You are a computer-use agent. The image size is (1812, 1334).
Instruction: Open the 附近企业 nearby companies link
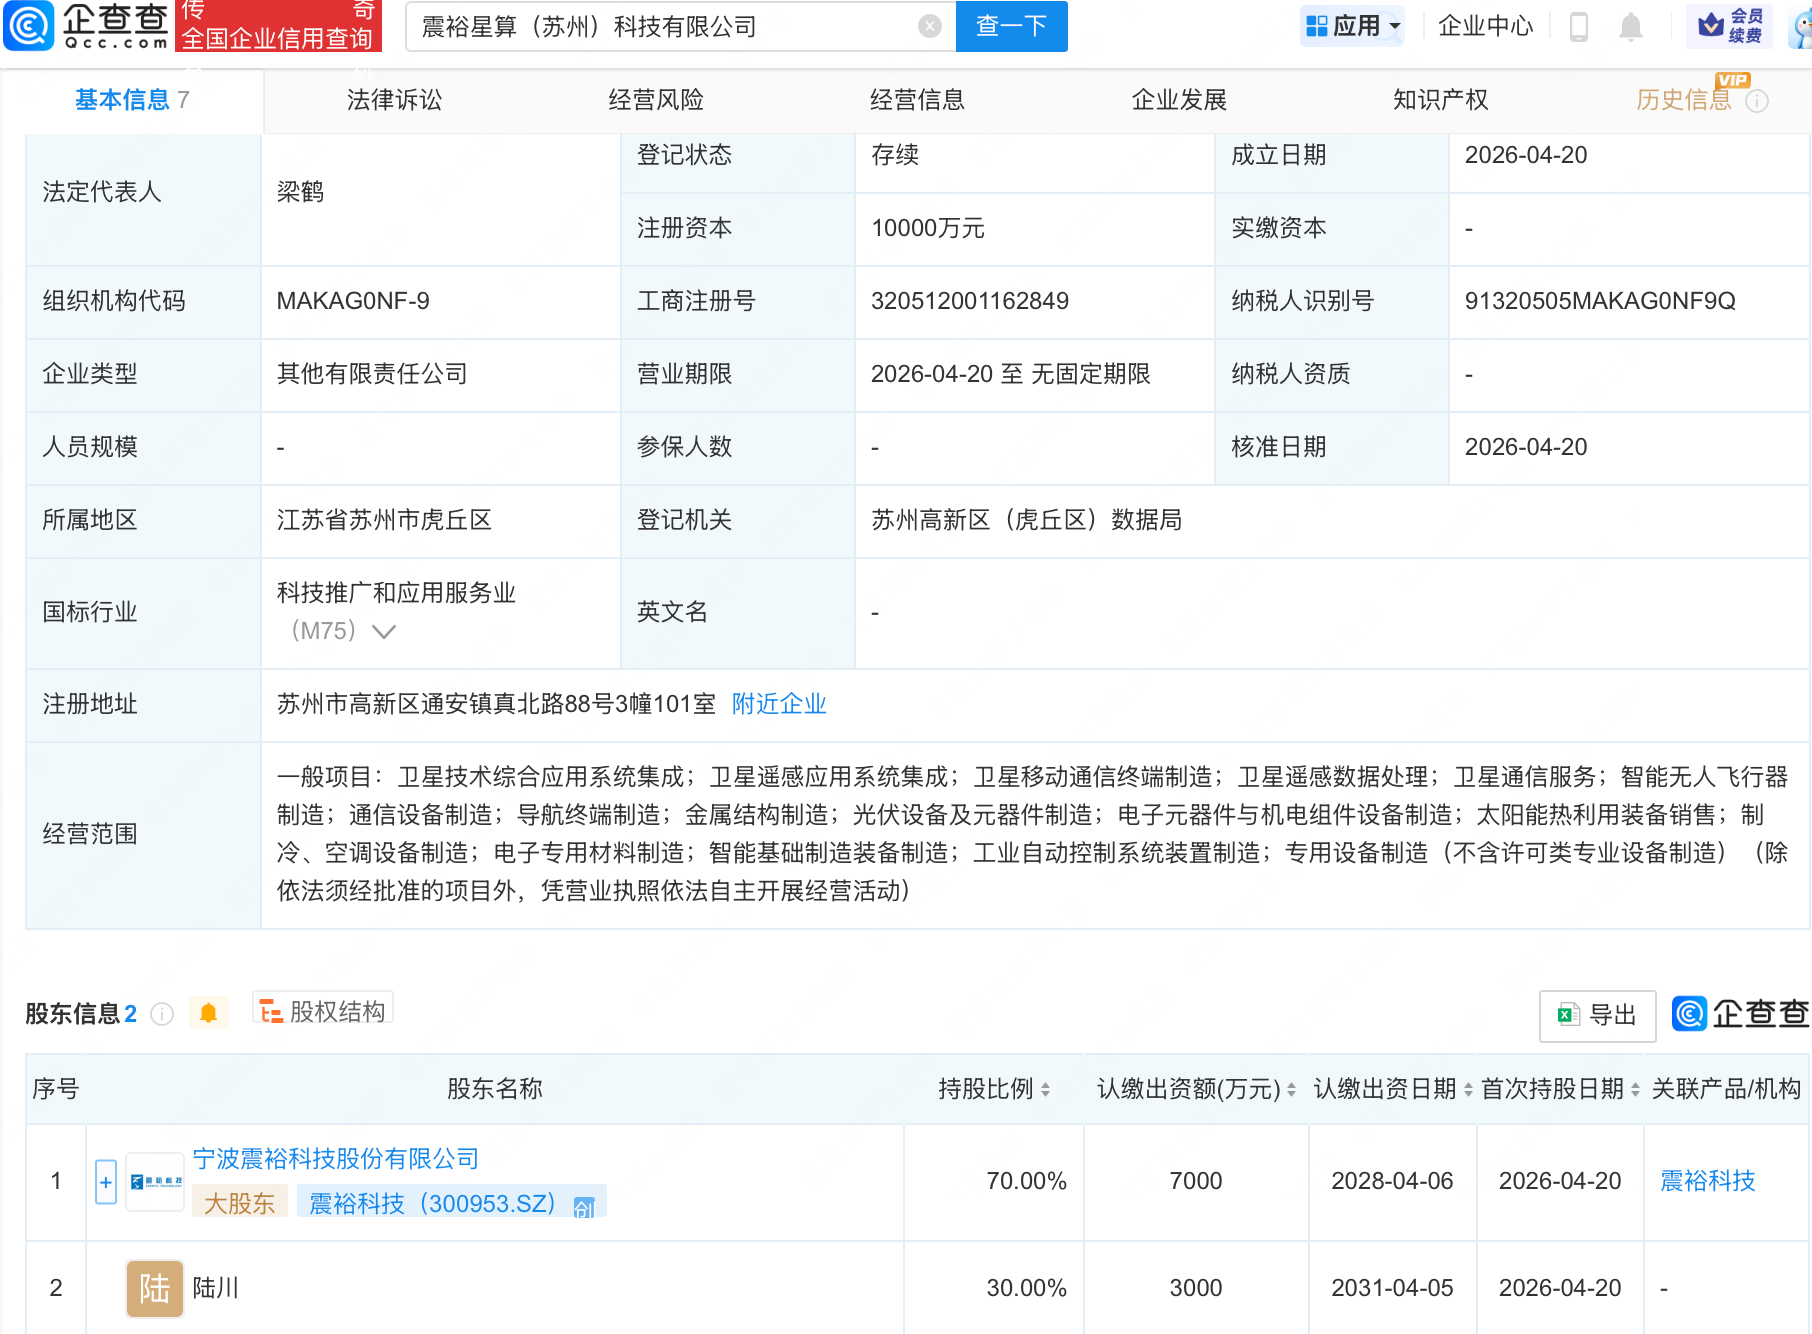tap(779, 704)
